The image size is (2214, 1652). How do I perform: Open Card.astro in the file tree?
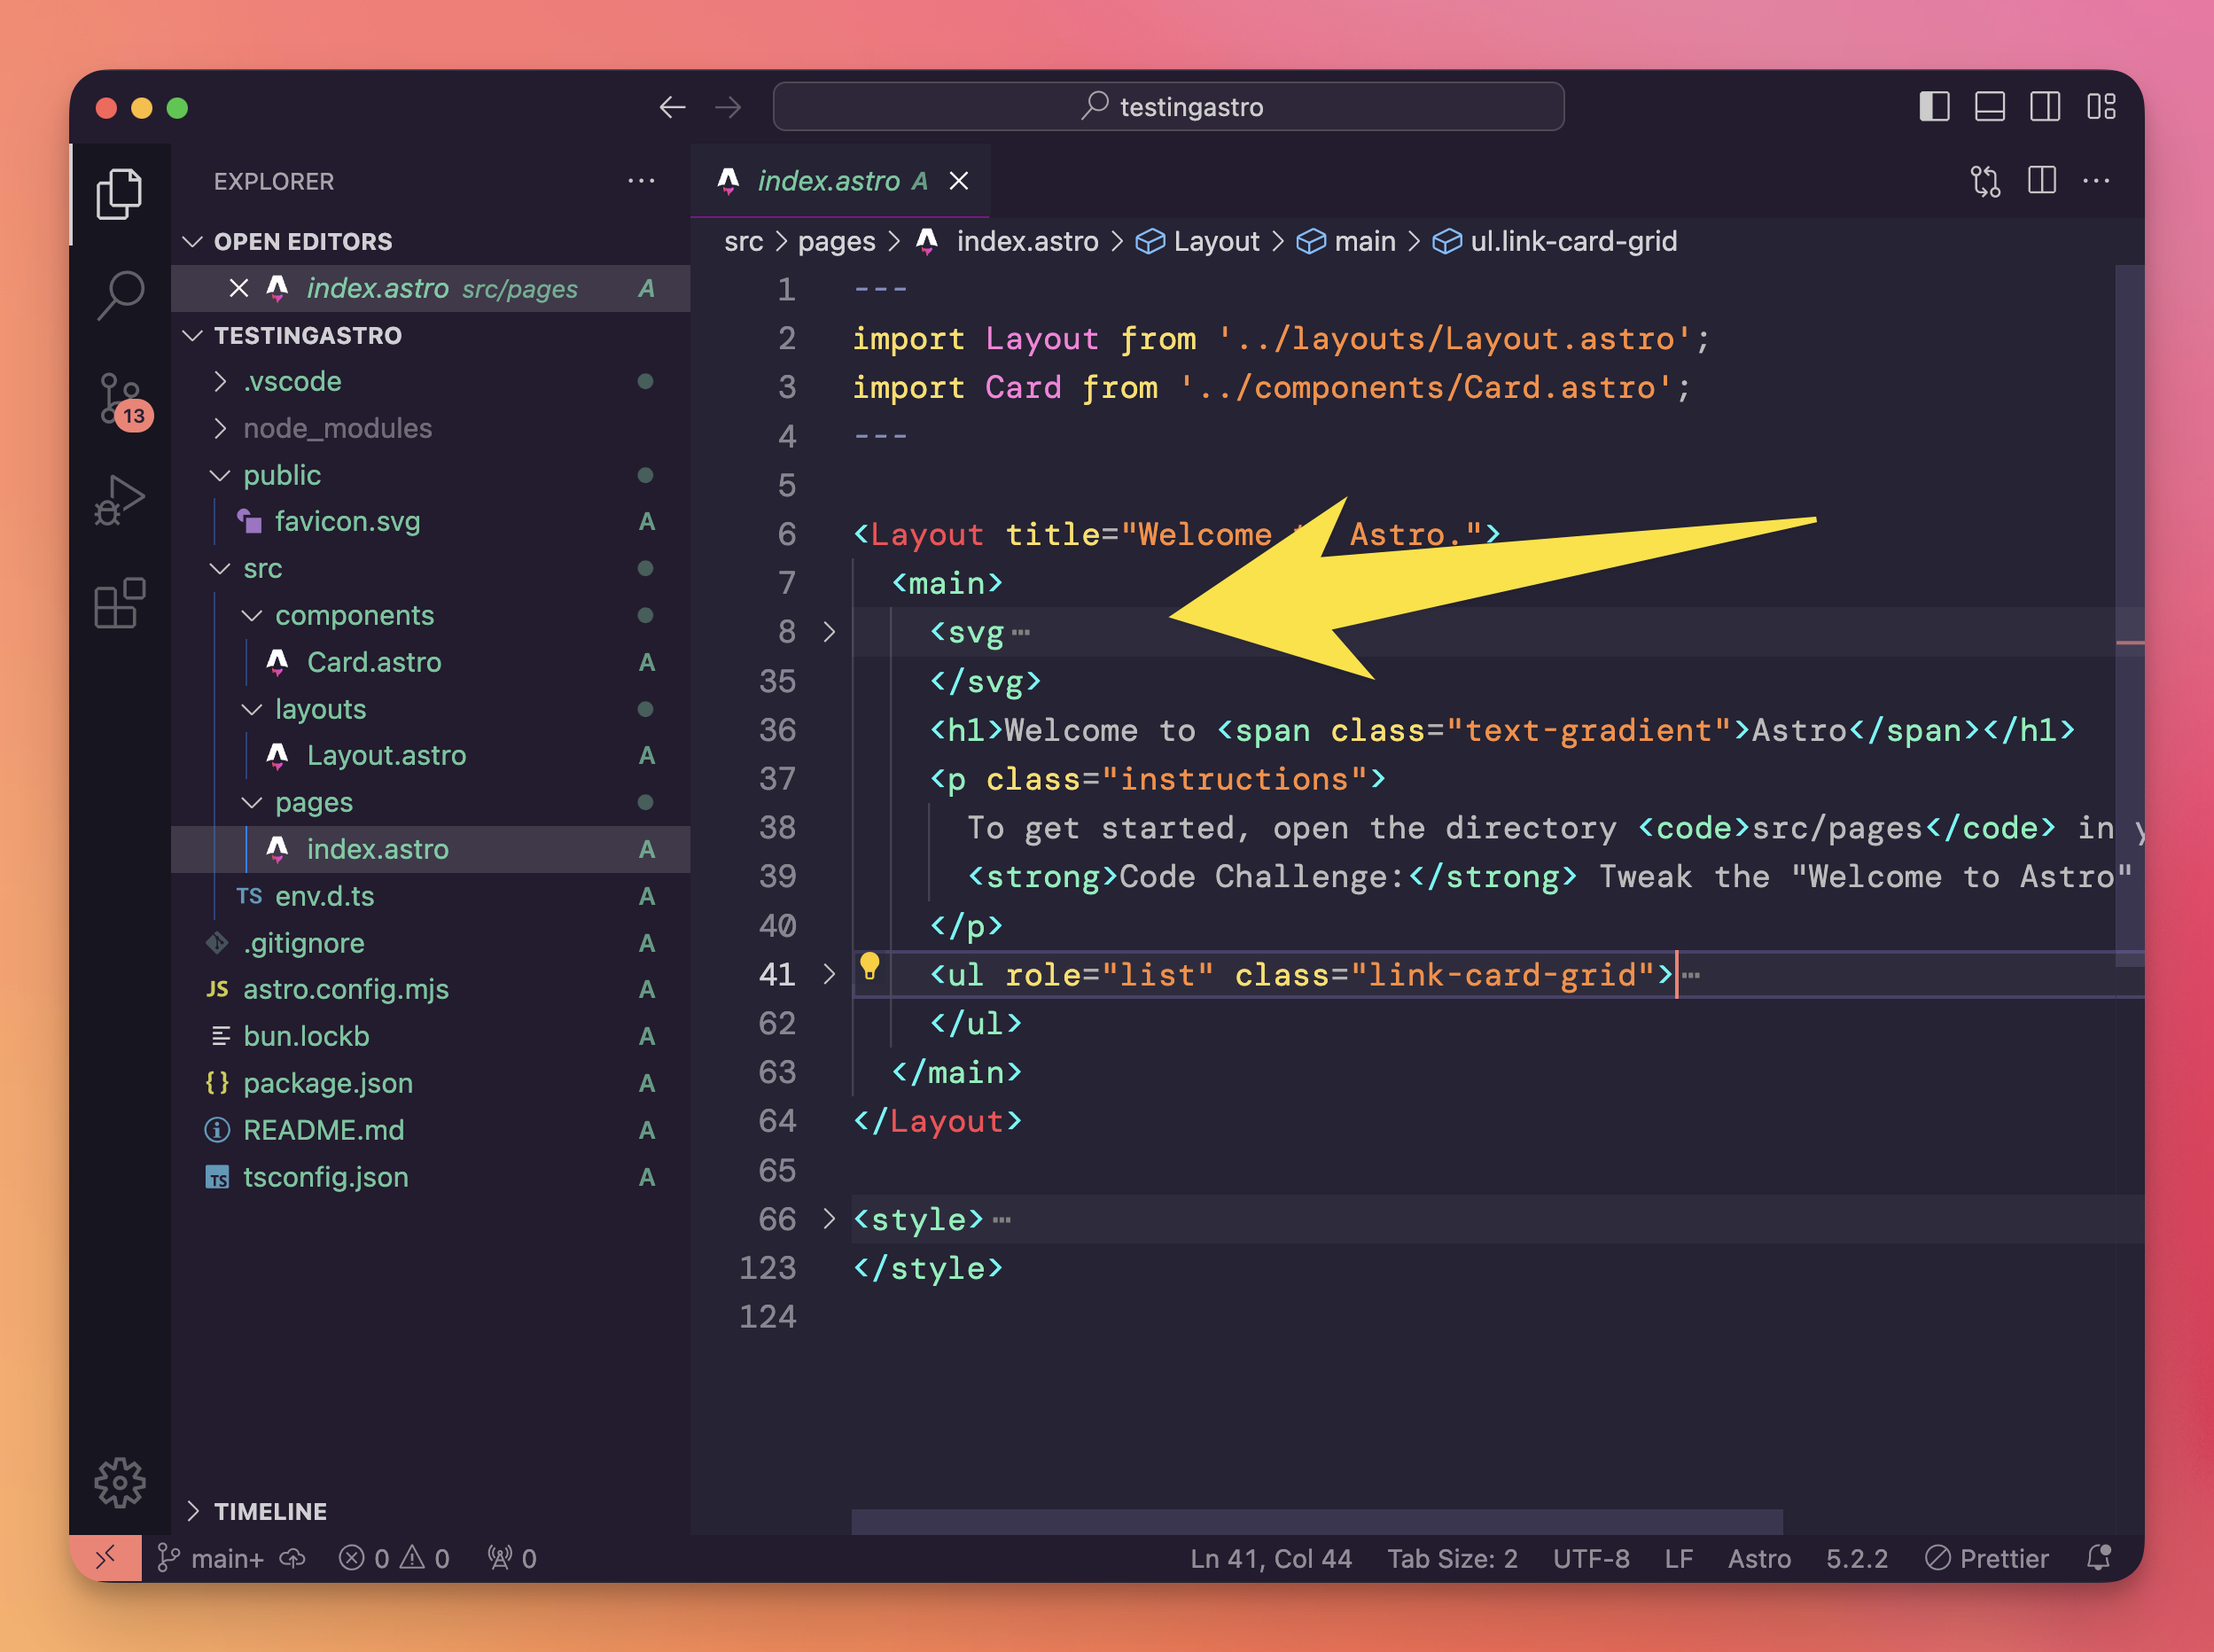[x=373, y=662]
